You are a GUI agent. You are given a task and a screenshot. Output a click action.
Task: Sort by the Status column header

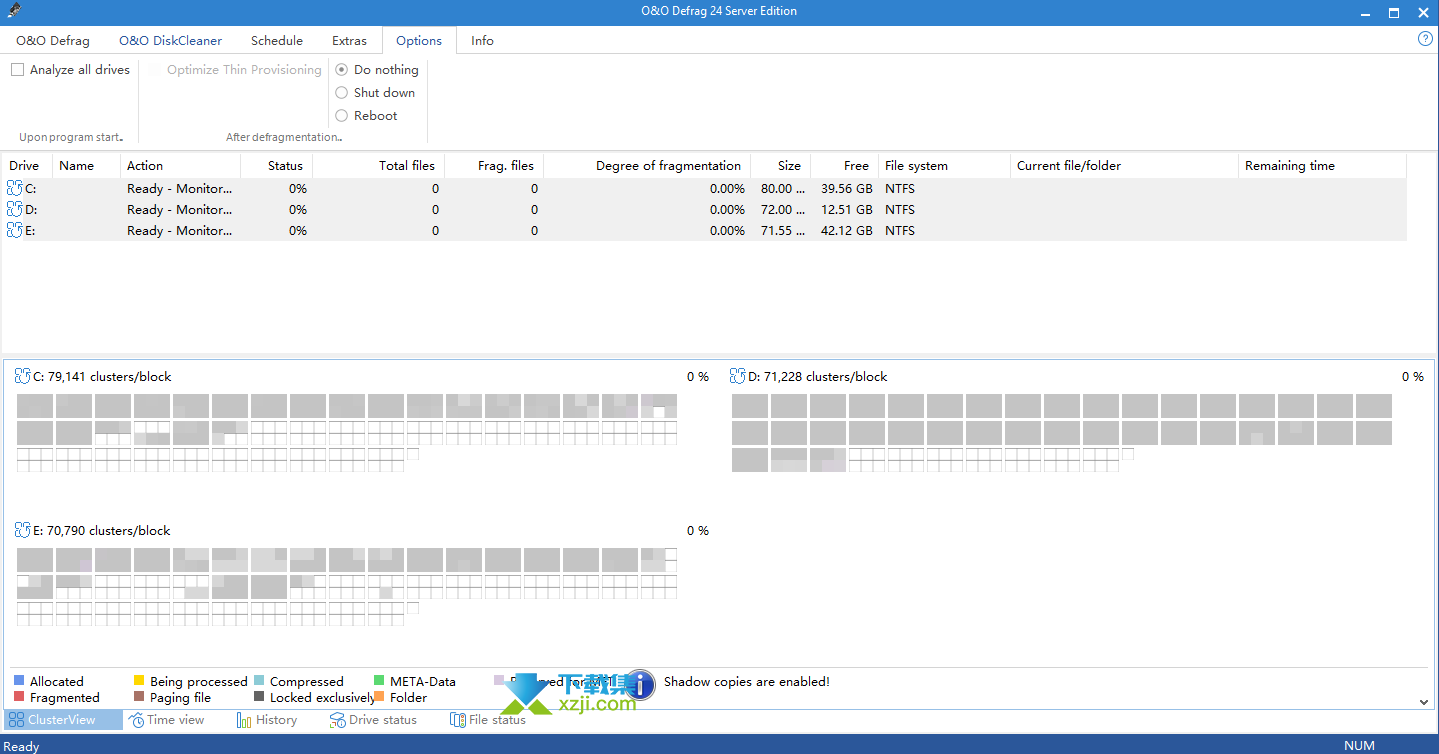pos(276,166)
